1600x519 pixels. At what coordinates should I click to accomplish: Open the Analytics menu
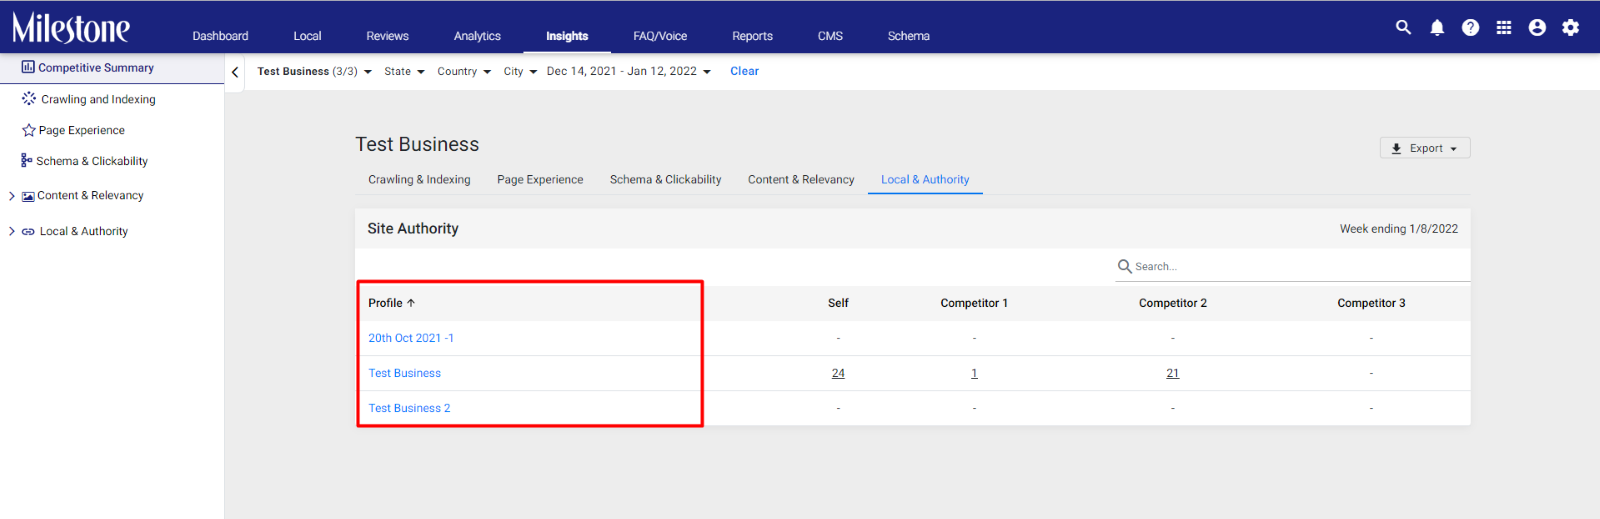(x=477, y=36)
